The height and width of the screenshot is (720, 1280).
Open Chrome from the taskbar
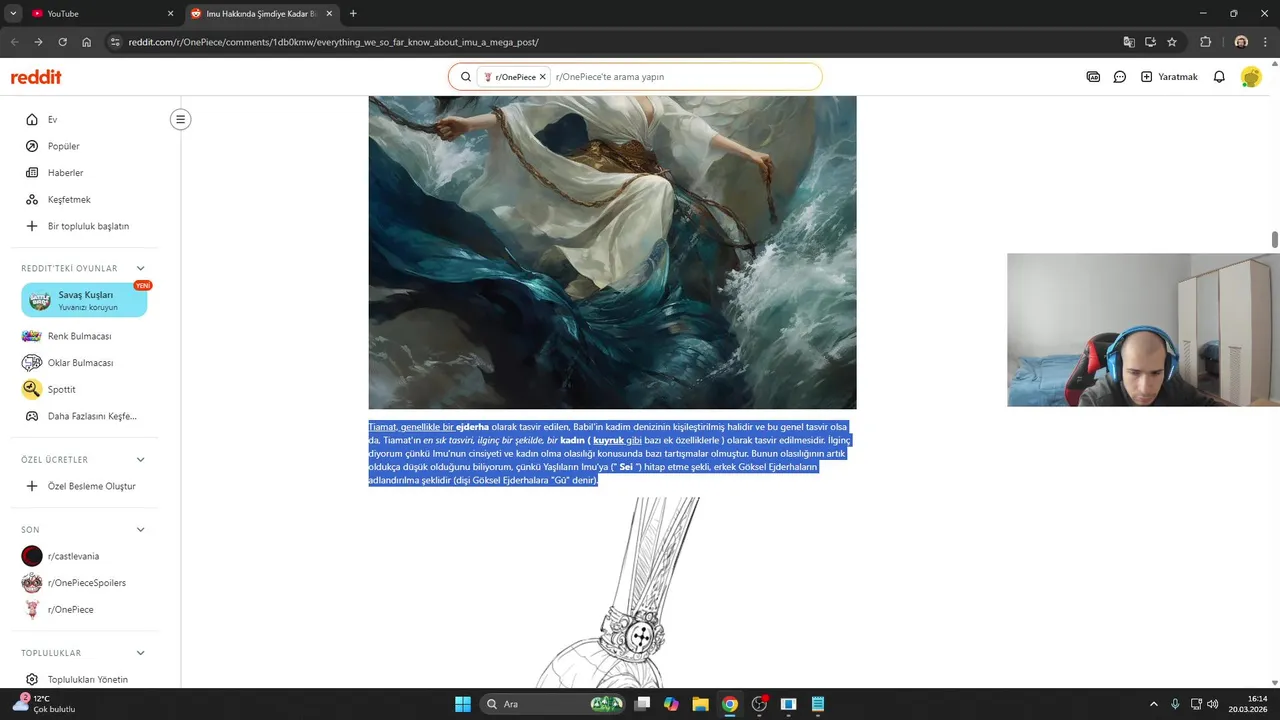(730, 704)
